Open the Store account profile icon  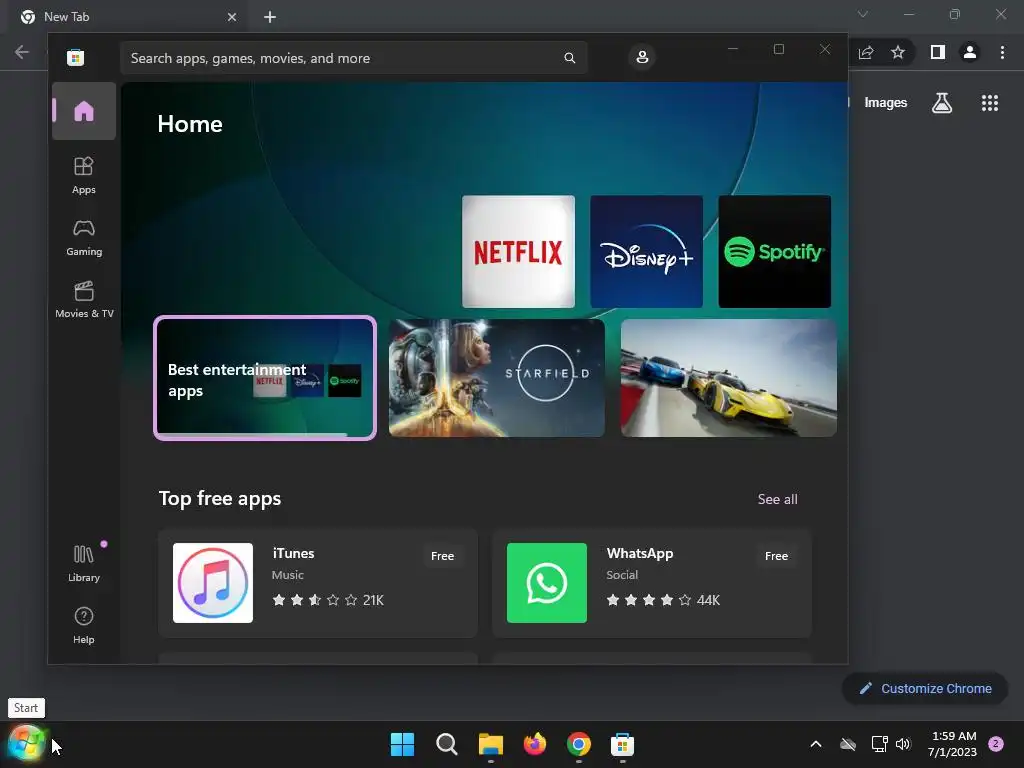642,57
